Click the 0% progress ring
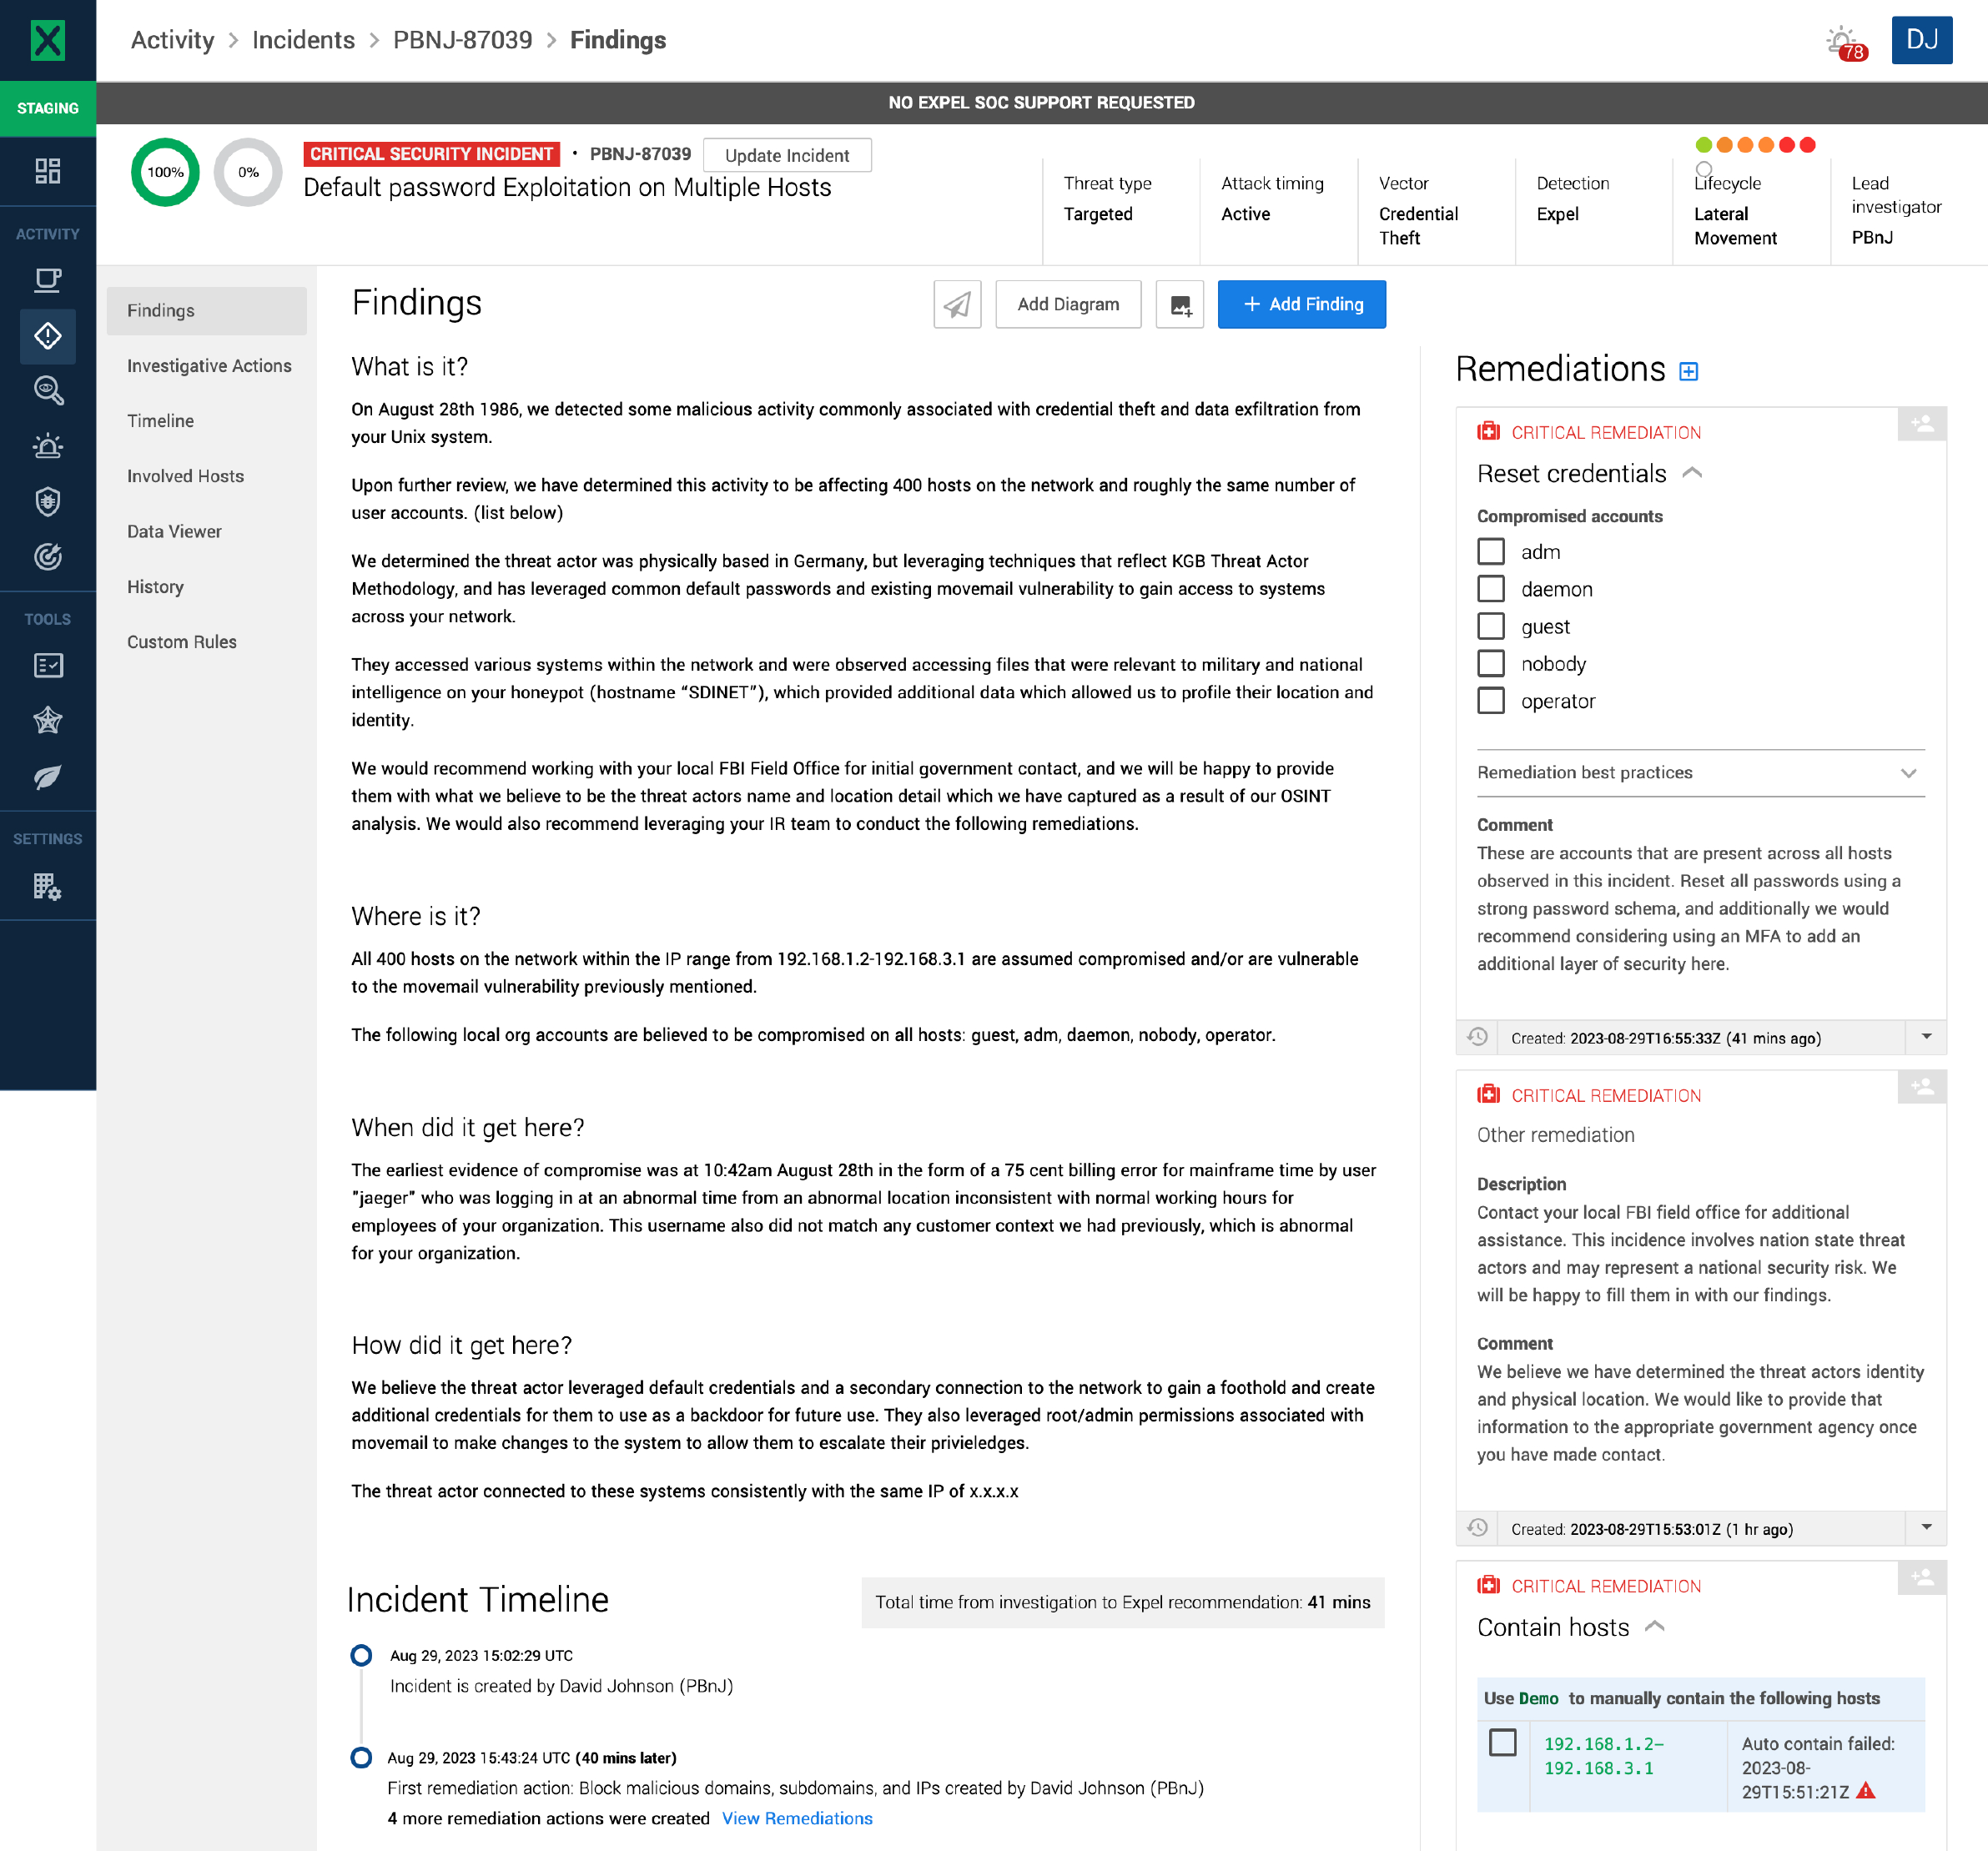The width and height of the screenshot is (1988, 1851). click(248, 172)
